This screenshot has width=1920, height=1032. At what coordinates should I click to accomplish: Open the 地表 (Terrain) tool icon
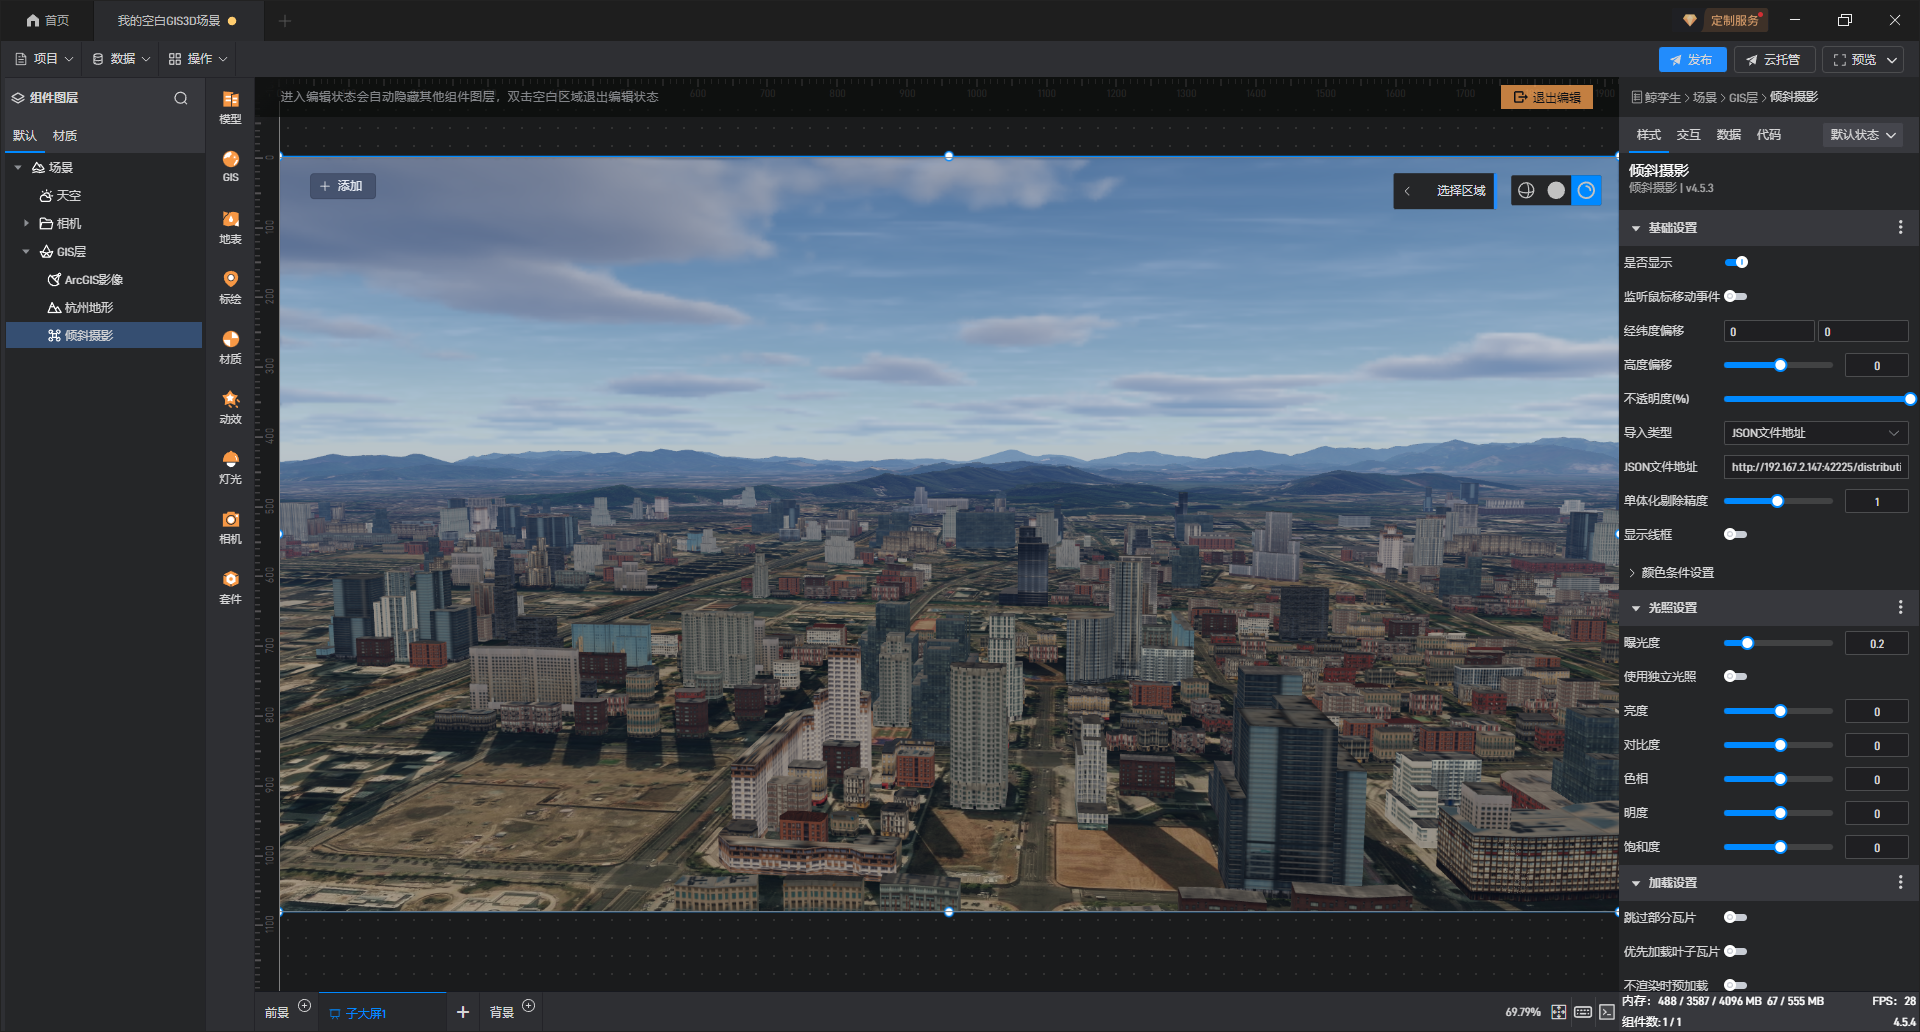point(230,225)
